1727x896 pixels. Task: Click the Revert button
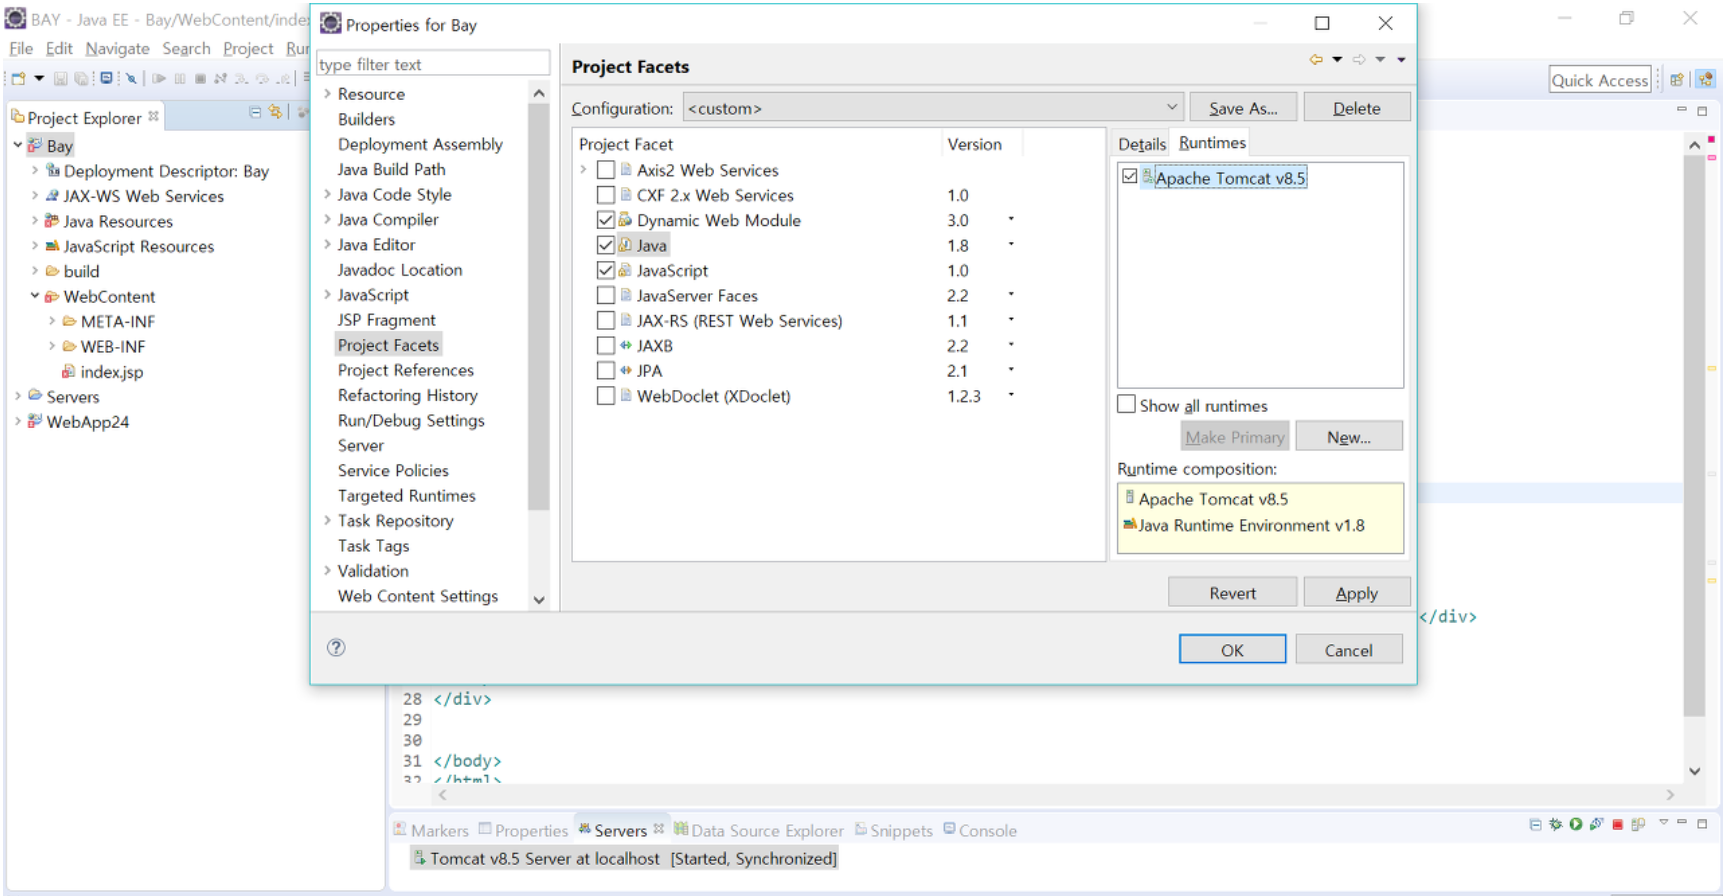click(x=1232, y=593)
